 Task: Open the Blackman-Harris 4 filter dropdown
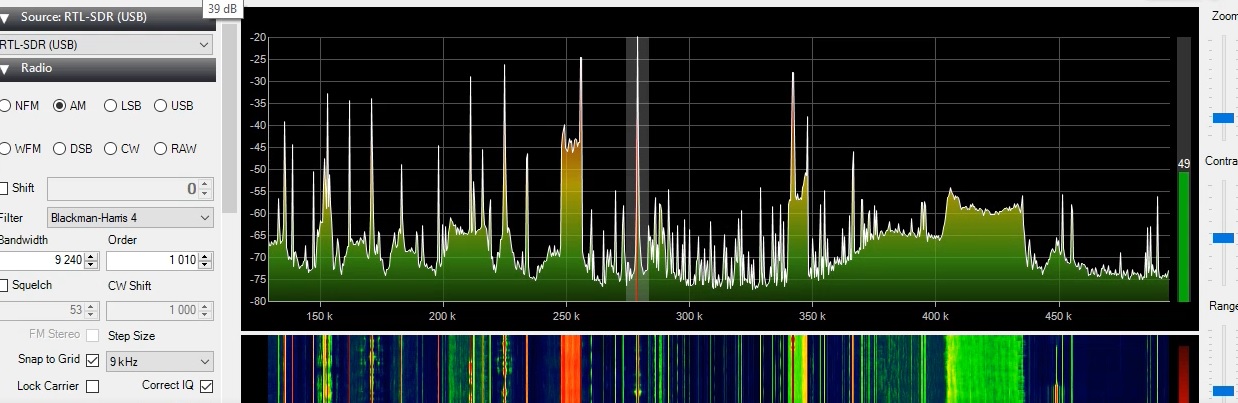pyautogui.click(x=130, y=217)
